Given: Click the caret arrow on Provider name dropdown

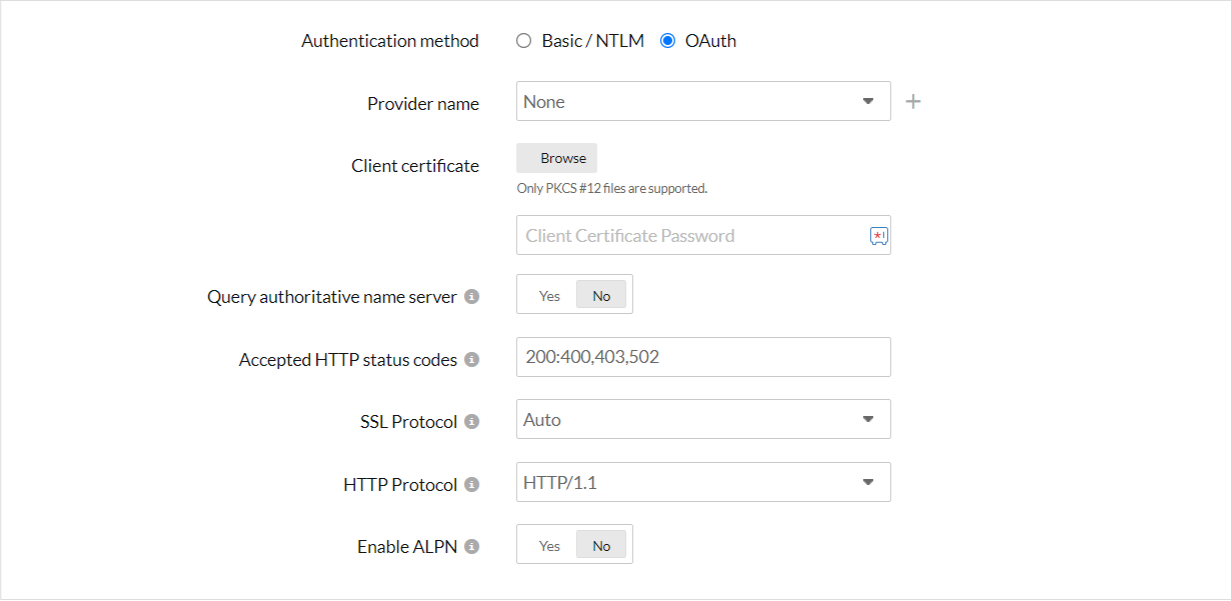Looking at the screenshot, I should pyautogui.click(x=867, y=102).
